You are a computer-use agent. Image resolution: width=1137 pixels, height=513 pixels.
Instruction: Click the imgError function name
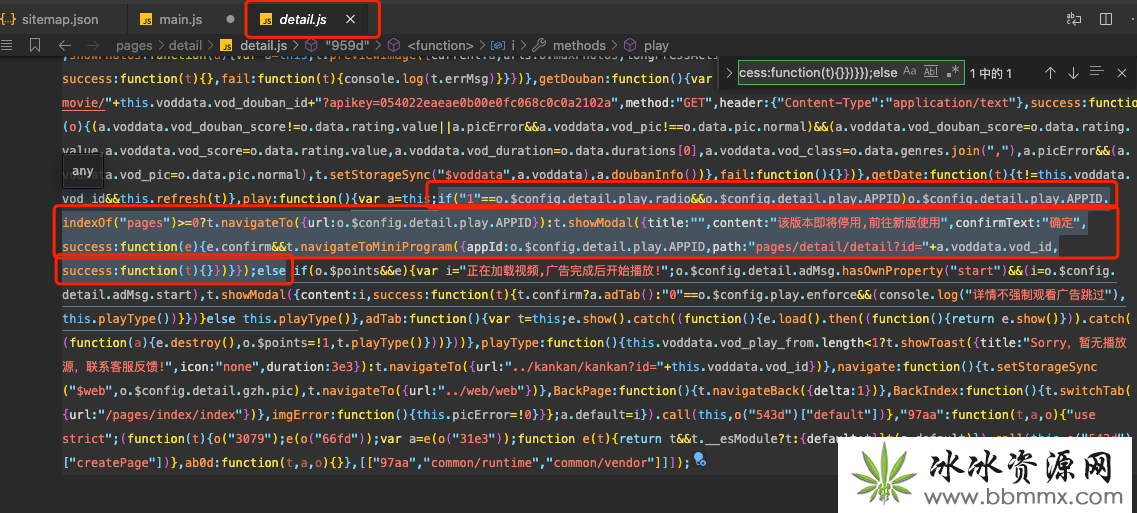point(302,415)
